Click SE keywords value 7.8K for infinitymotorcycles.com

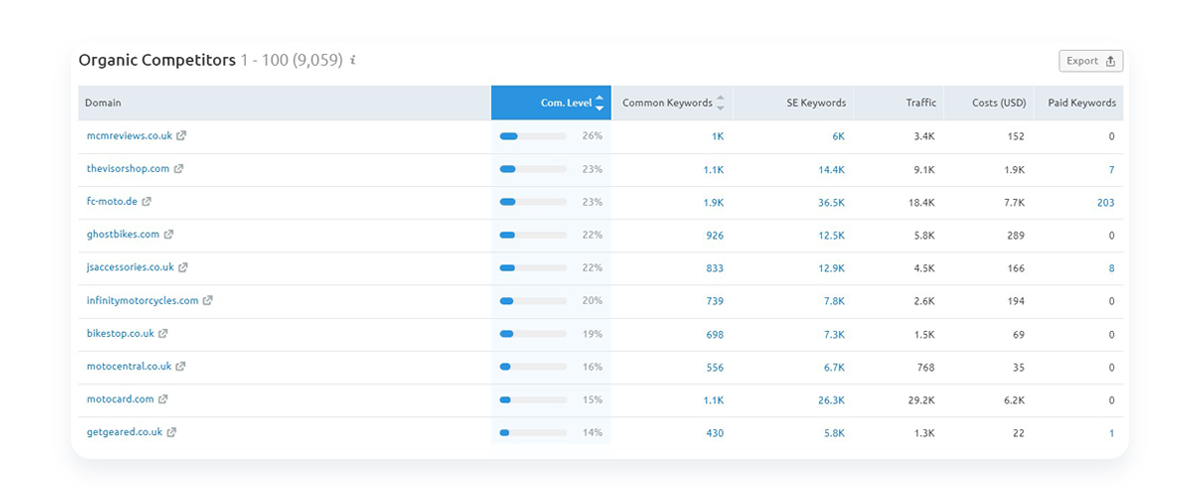point(834,301)
